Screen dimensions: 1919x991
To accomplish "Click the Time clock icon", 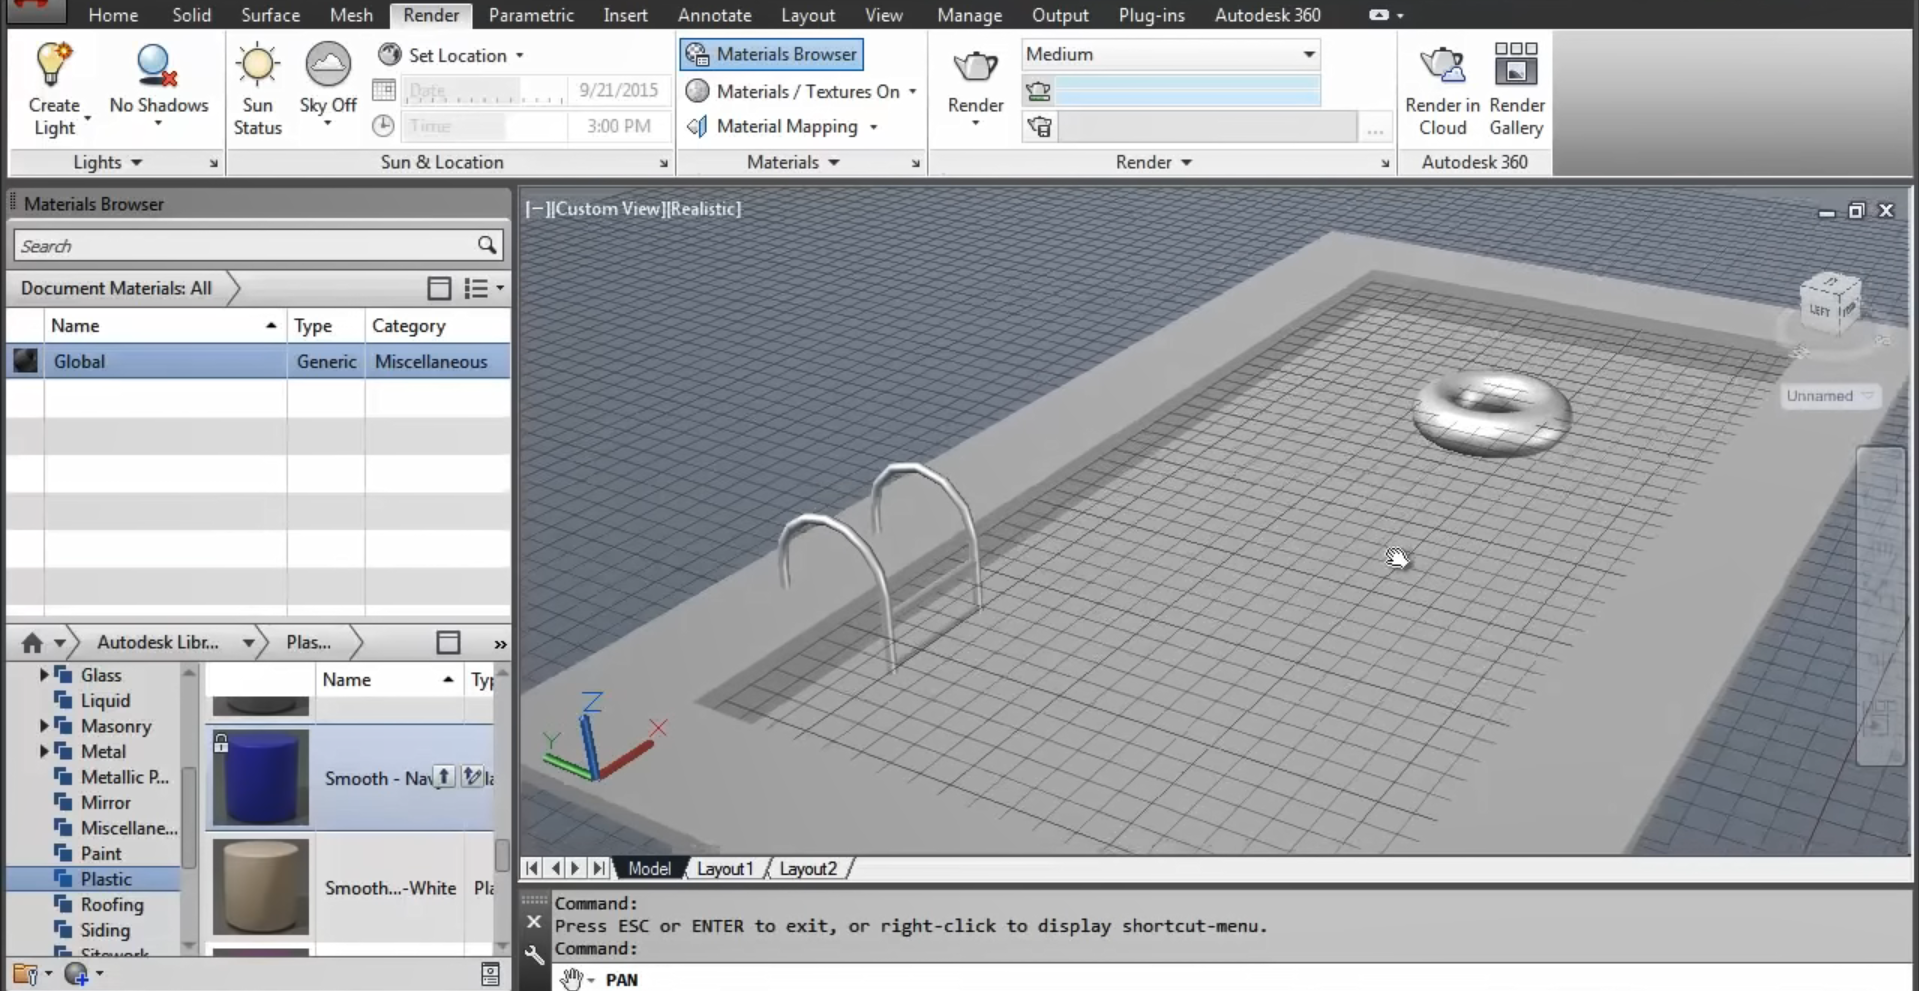I will 383,126.
